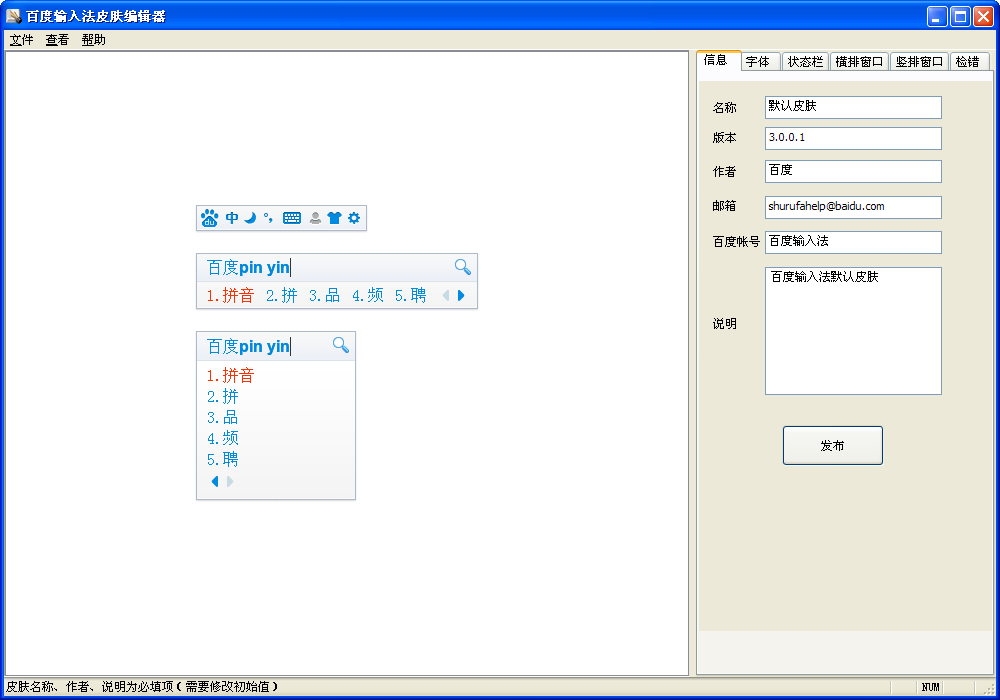Open the skin T-shirt icon
The image size is (1000, 700).
point(334,218)
